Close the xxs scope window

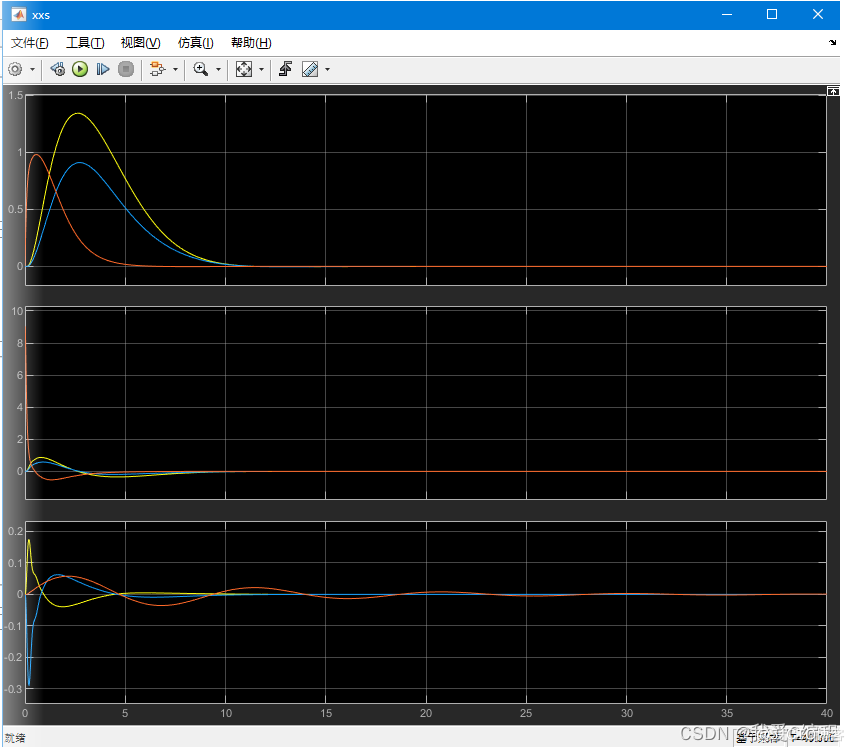(x=818, y=15)
